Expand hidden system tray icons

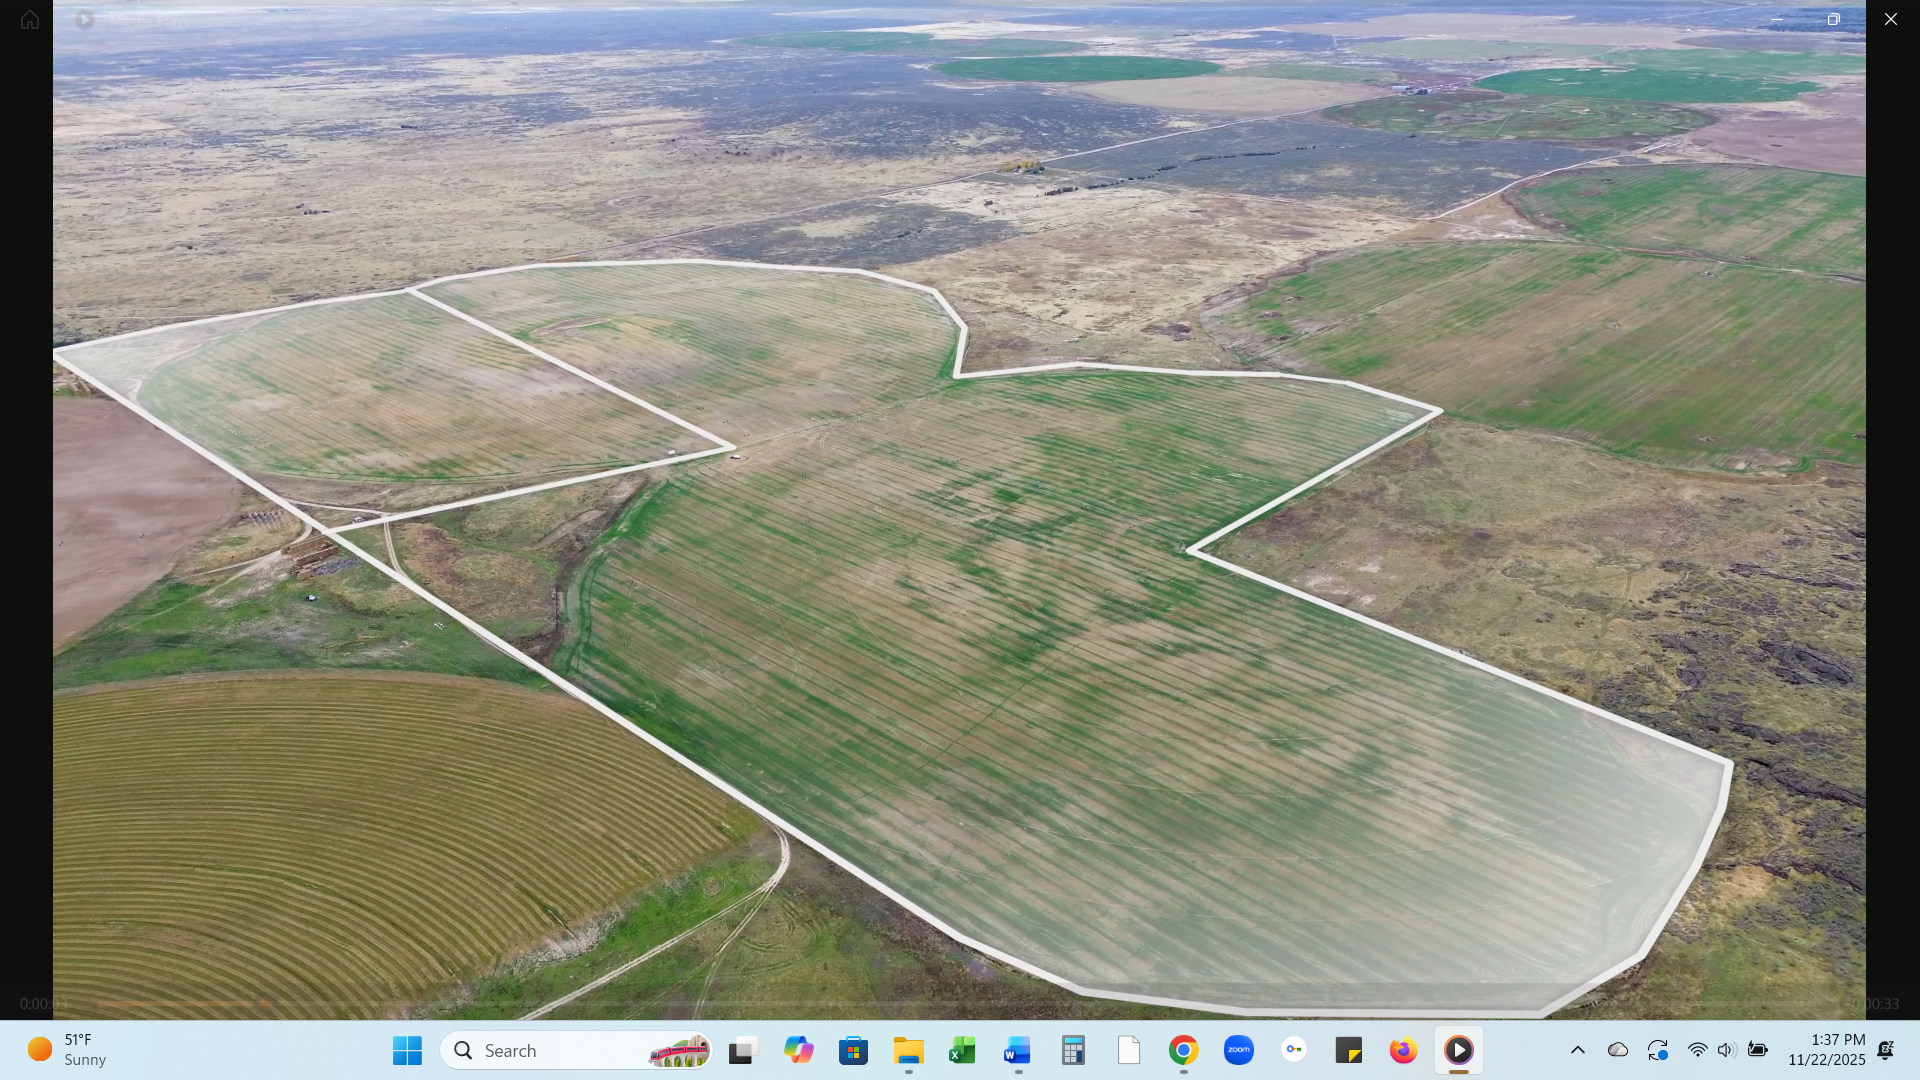point(1578,1050)
